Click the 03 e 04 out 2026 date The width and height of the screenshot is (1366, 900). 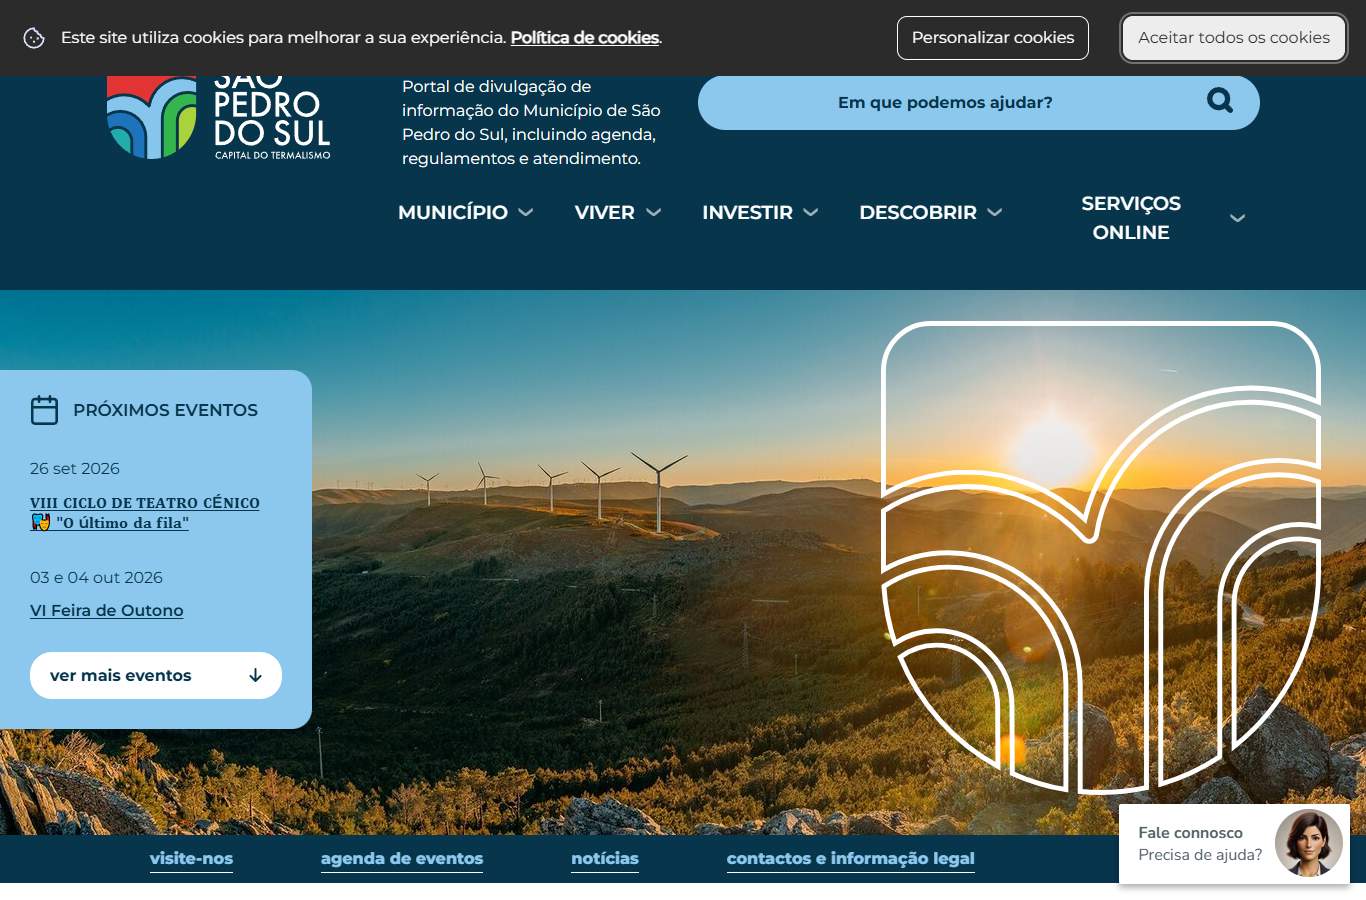tap(96, 577)
